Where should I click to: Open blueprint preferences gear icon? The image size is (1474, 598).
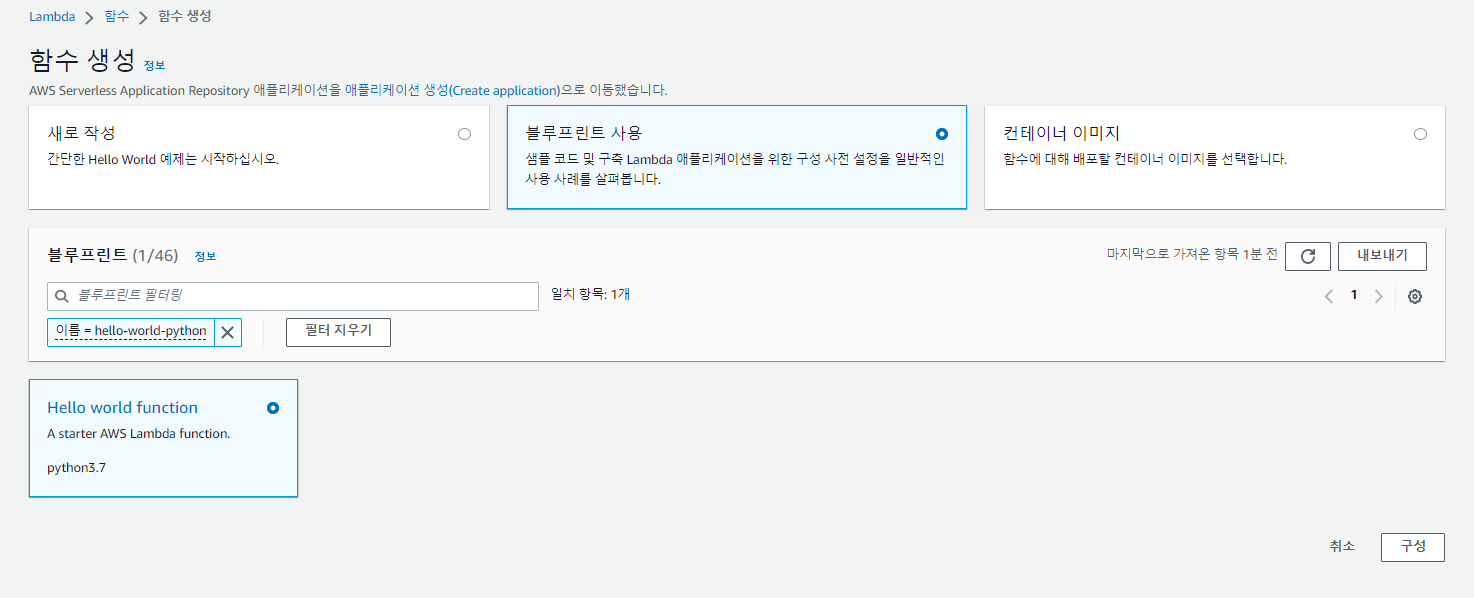point(1414,296)
